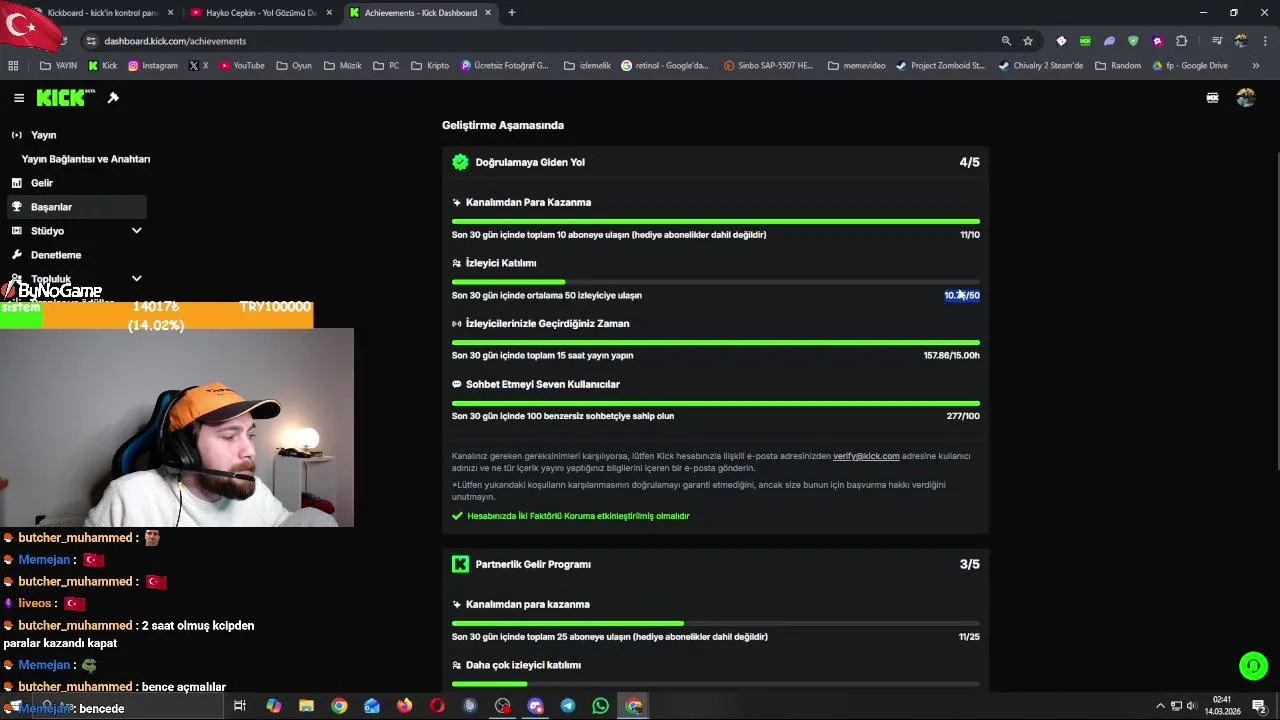Click the verify@kick.com email link
This screenshot has height=720, width=1280.
(866, 456)
